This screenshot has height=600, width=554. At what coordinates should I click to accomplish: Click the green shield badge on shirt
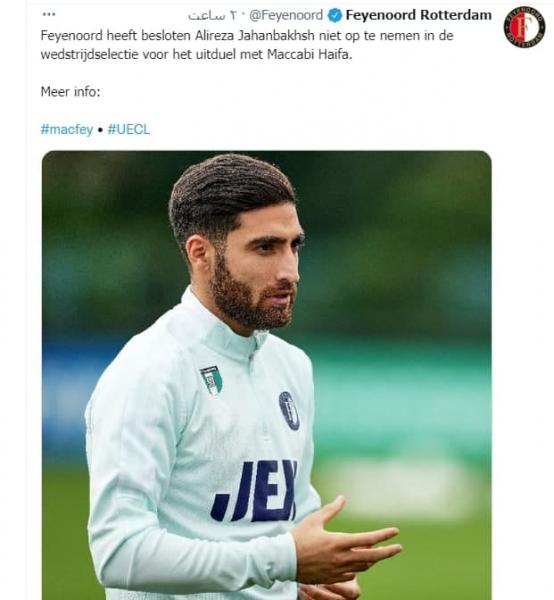pos(211,380)
